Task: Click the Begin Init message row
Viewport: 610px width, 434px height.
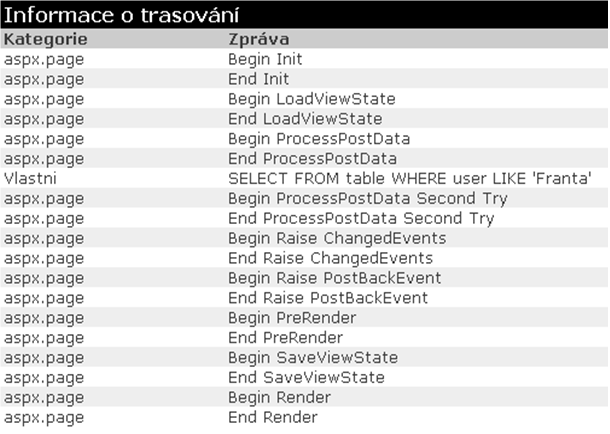Action: [x=304, y=59]
